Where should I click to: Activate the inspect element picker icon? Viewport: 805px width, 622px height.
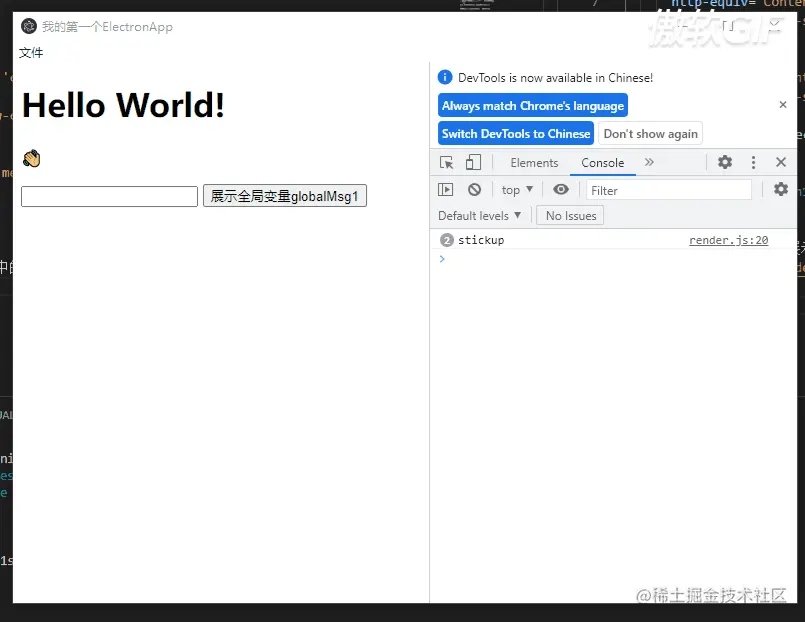coord(446,163)
